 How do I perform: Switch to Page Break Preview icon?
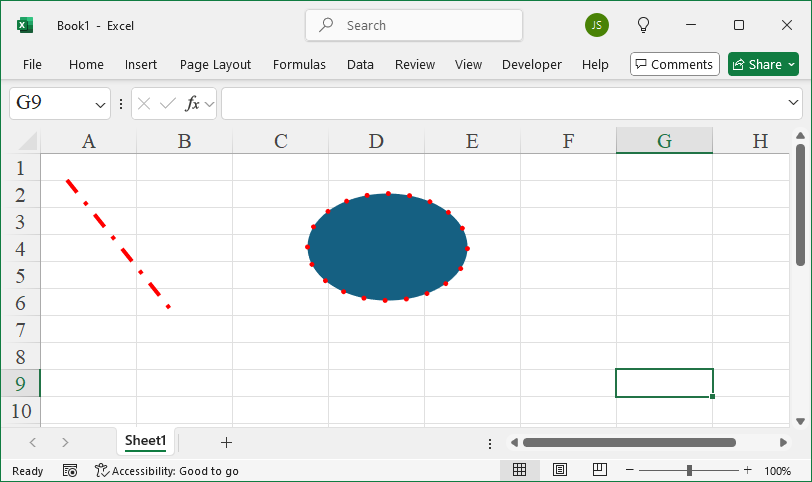[x=600, y=470]
